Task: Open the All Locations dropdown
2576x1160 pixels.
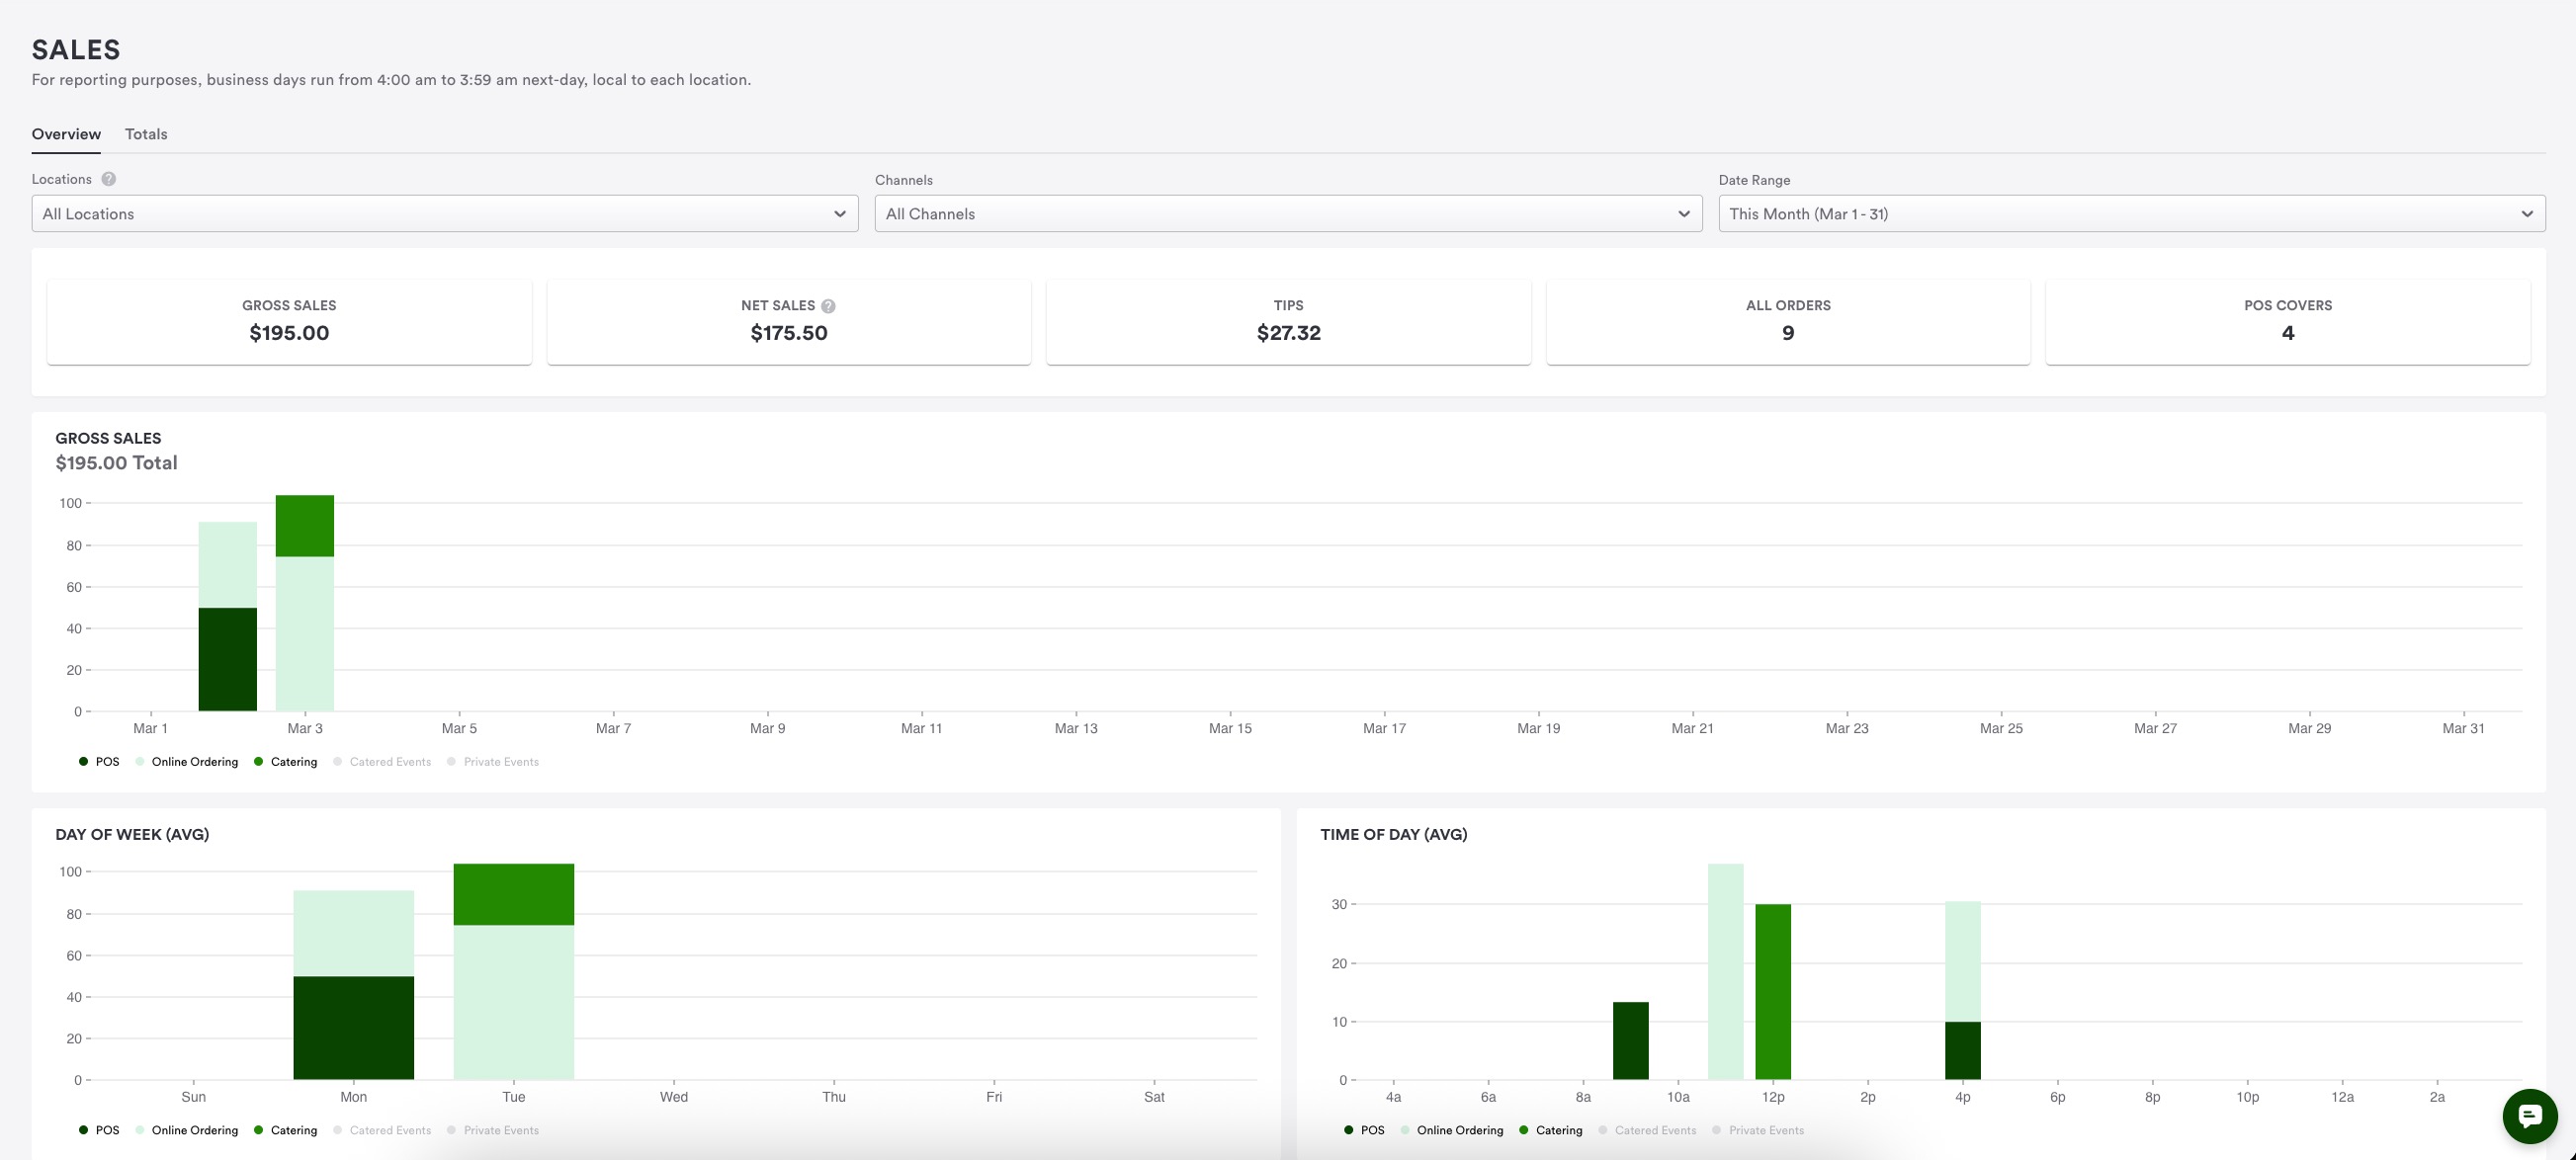Action: tap(444, 214)
